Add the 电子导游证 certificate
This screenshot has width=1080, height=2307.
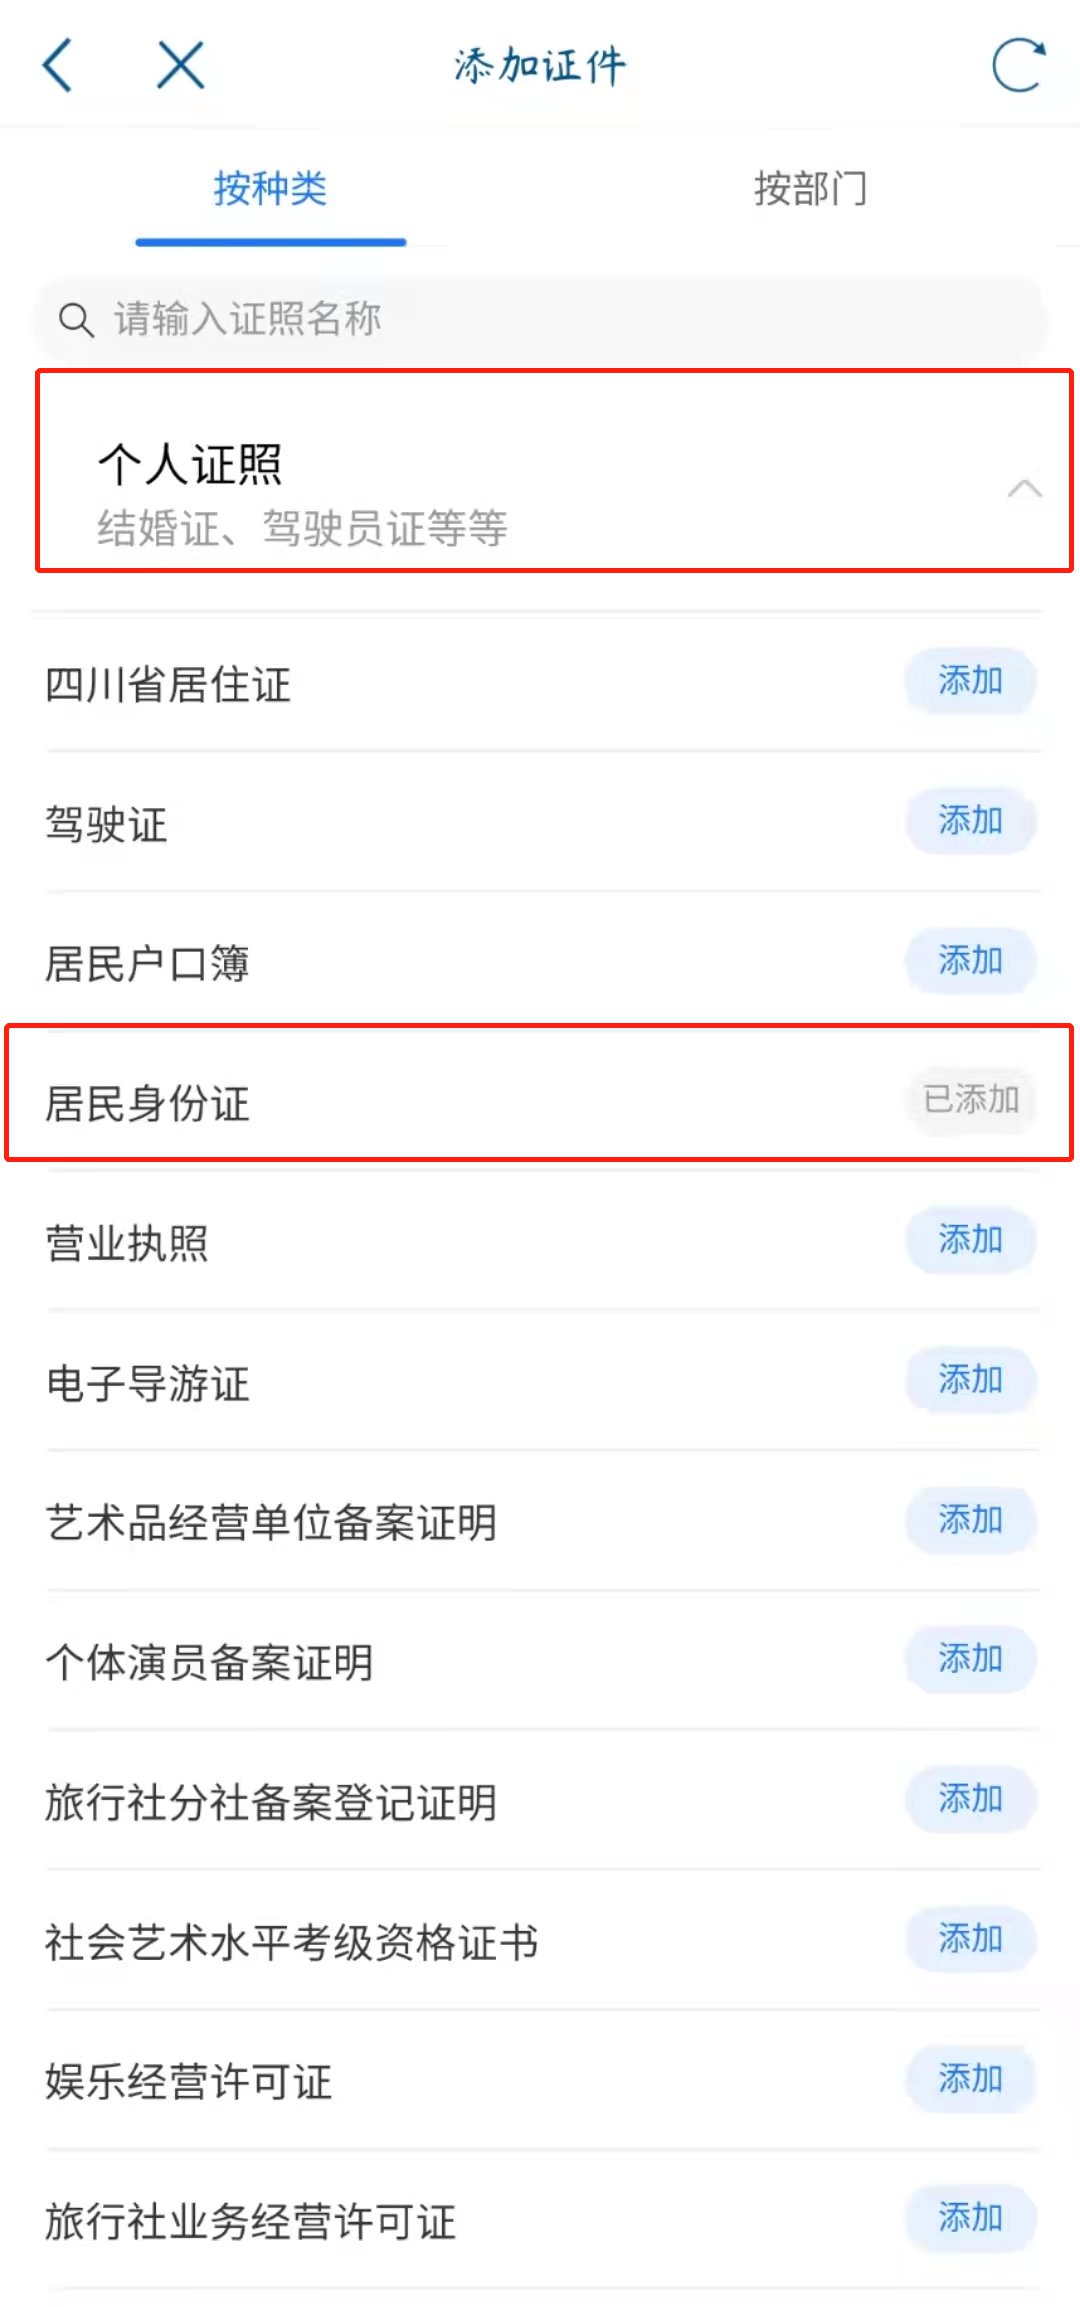tap(970, 1380)
